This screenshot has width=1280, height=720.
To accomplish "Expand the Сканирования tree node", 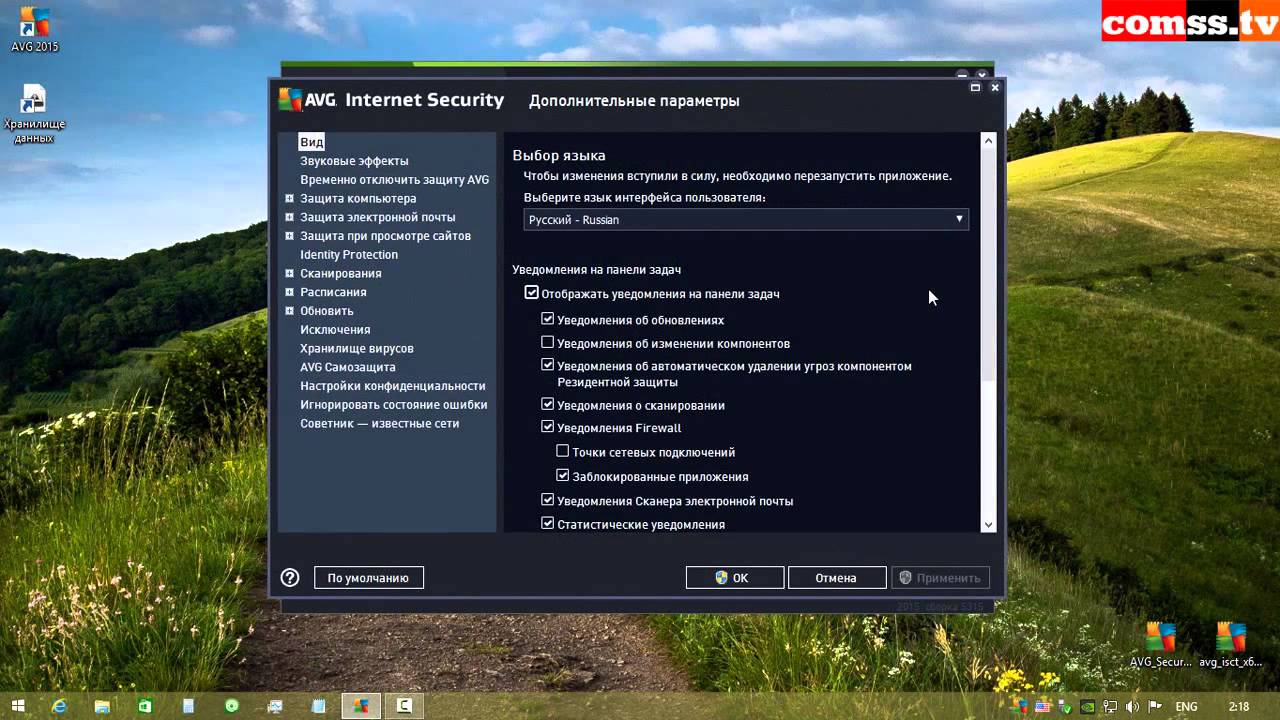I will coord(289,273).
